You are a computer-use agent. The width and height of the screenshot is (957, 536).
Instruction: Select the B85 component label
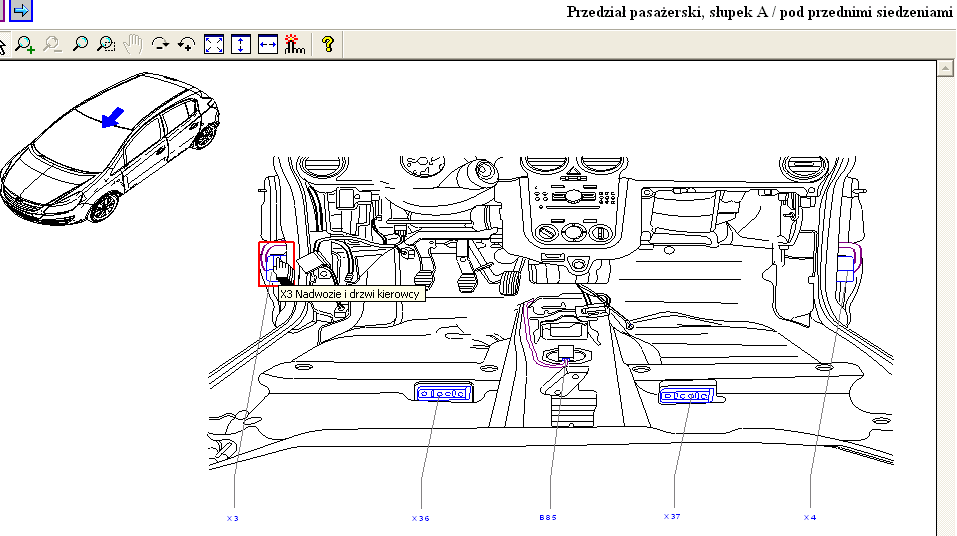pyautogui.click(x=547, y=518)
